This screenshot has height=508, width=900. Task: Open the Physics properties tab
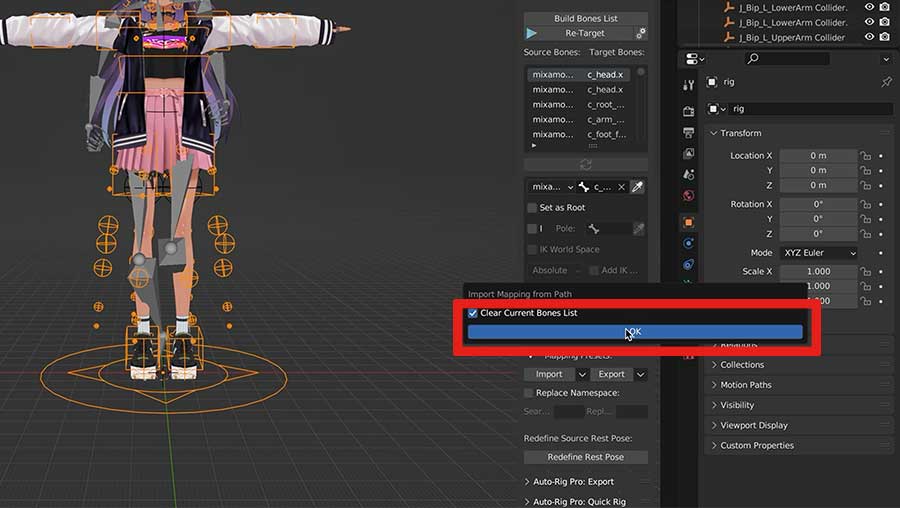coord(689,243)
